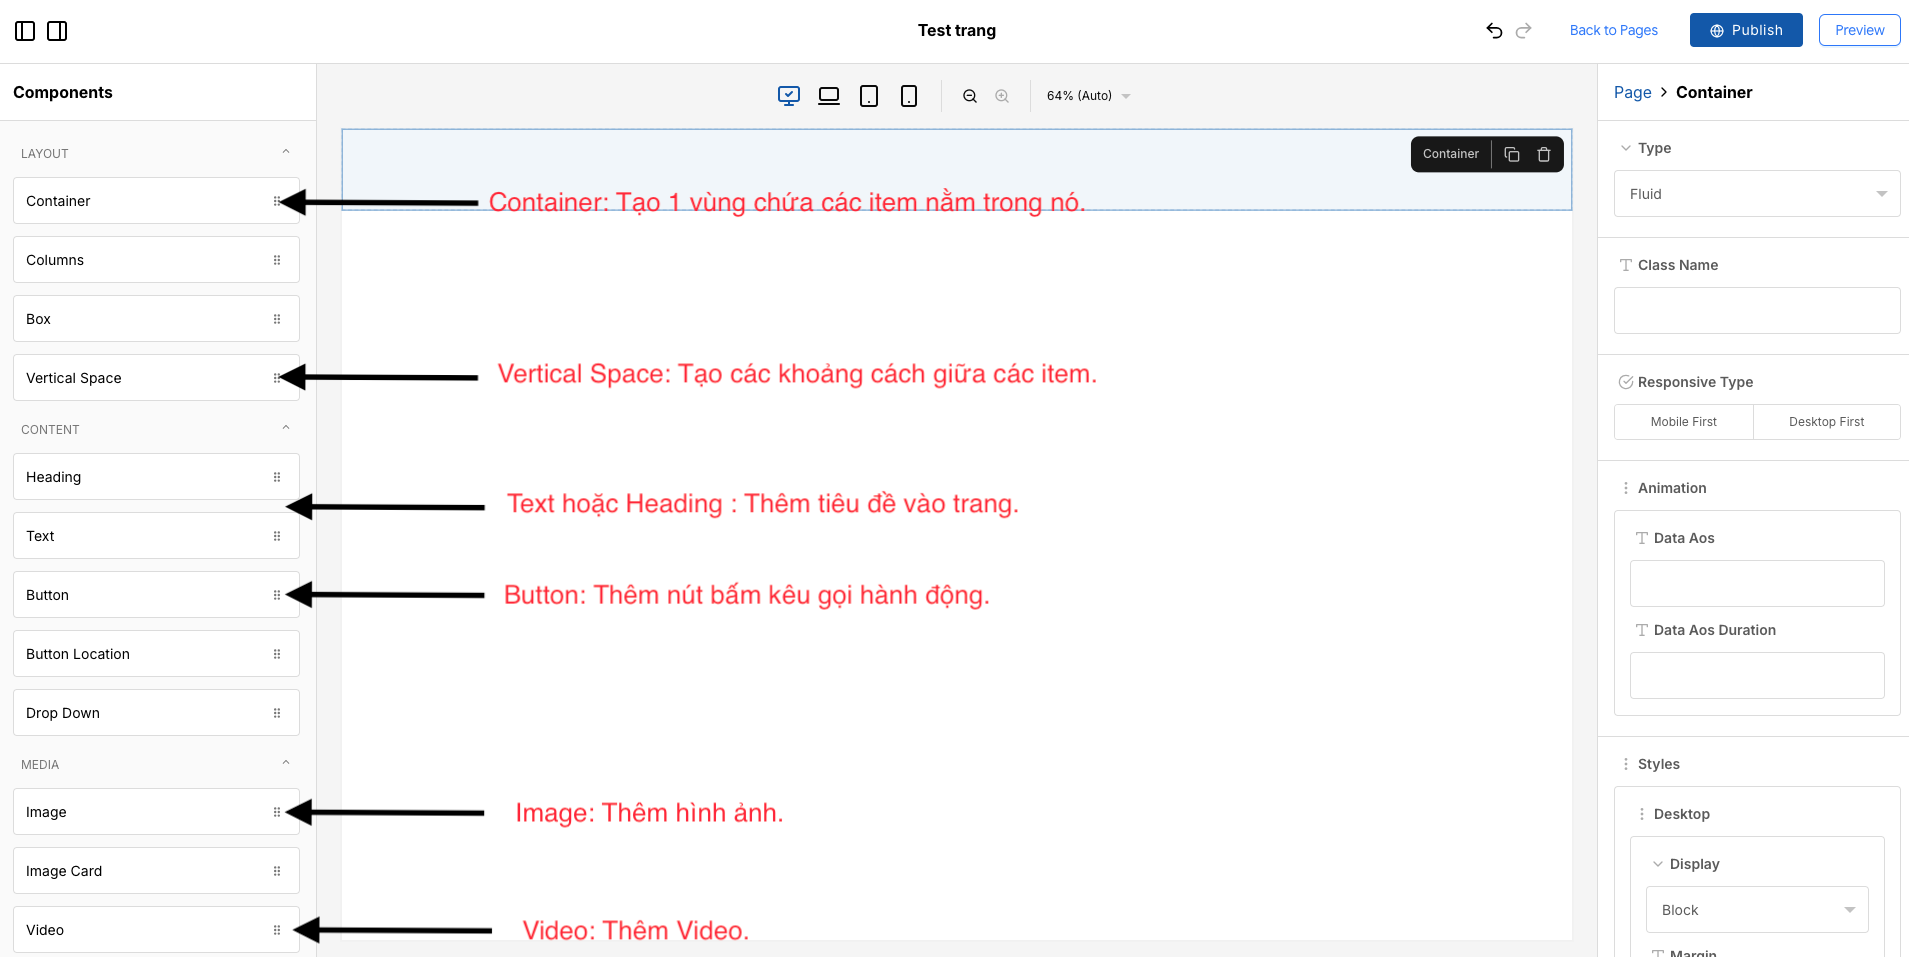
Task: Open the page Preview
Action: click(1859, 30)
